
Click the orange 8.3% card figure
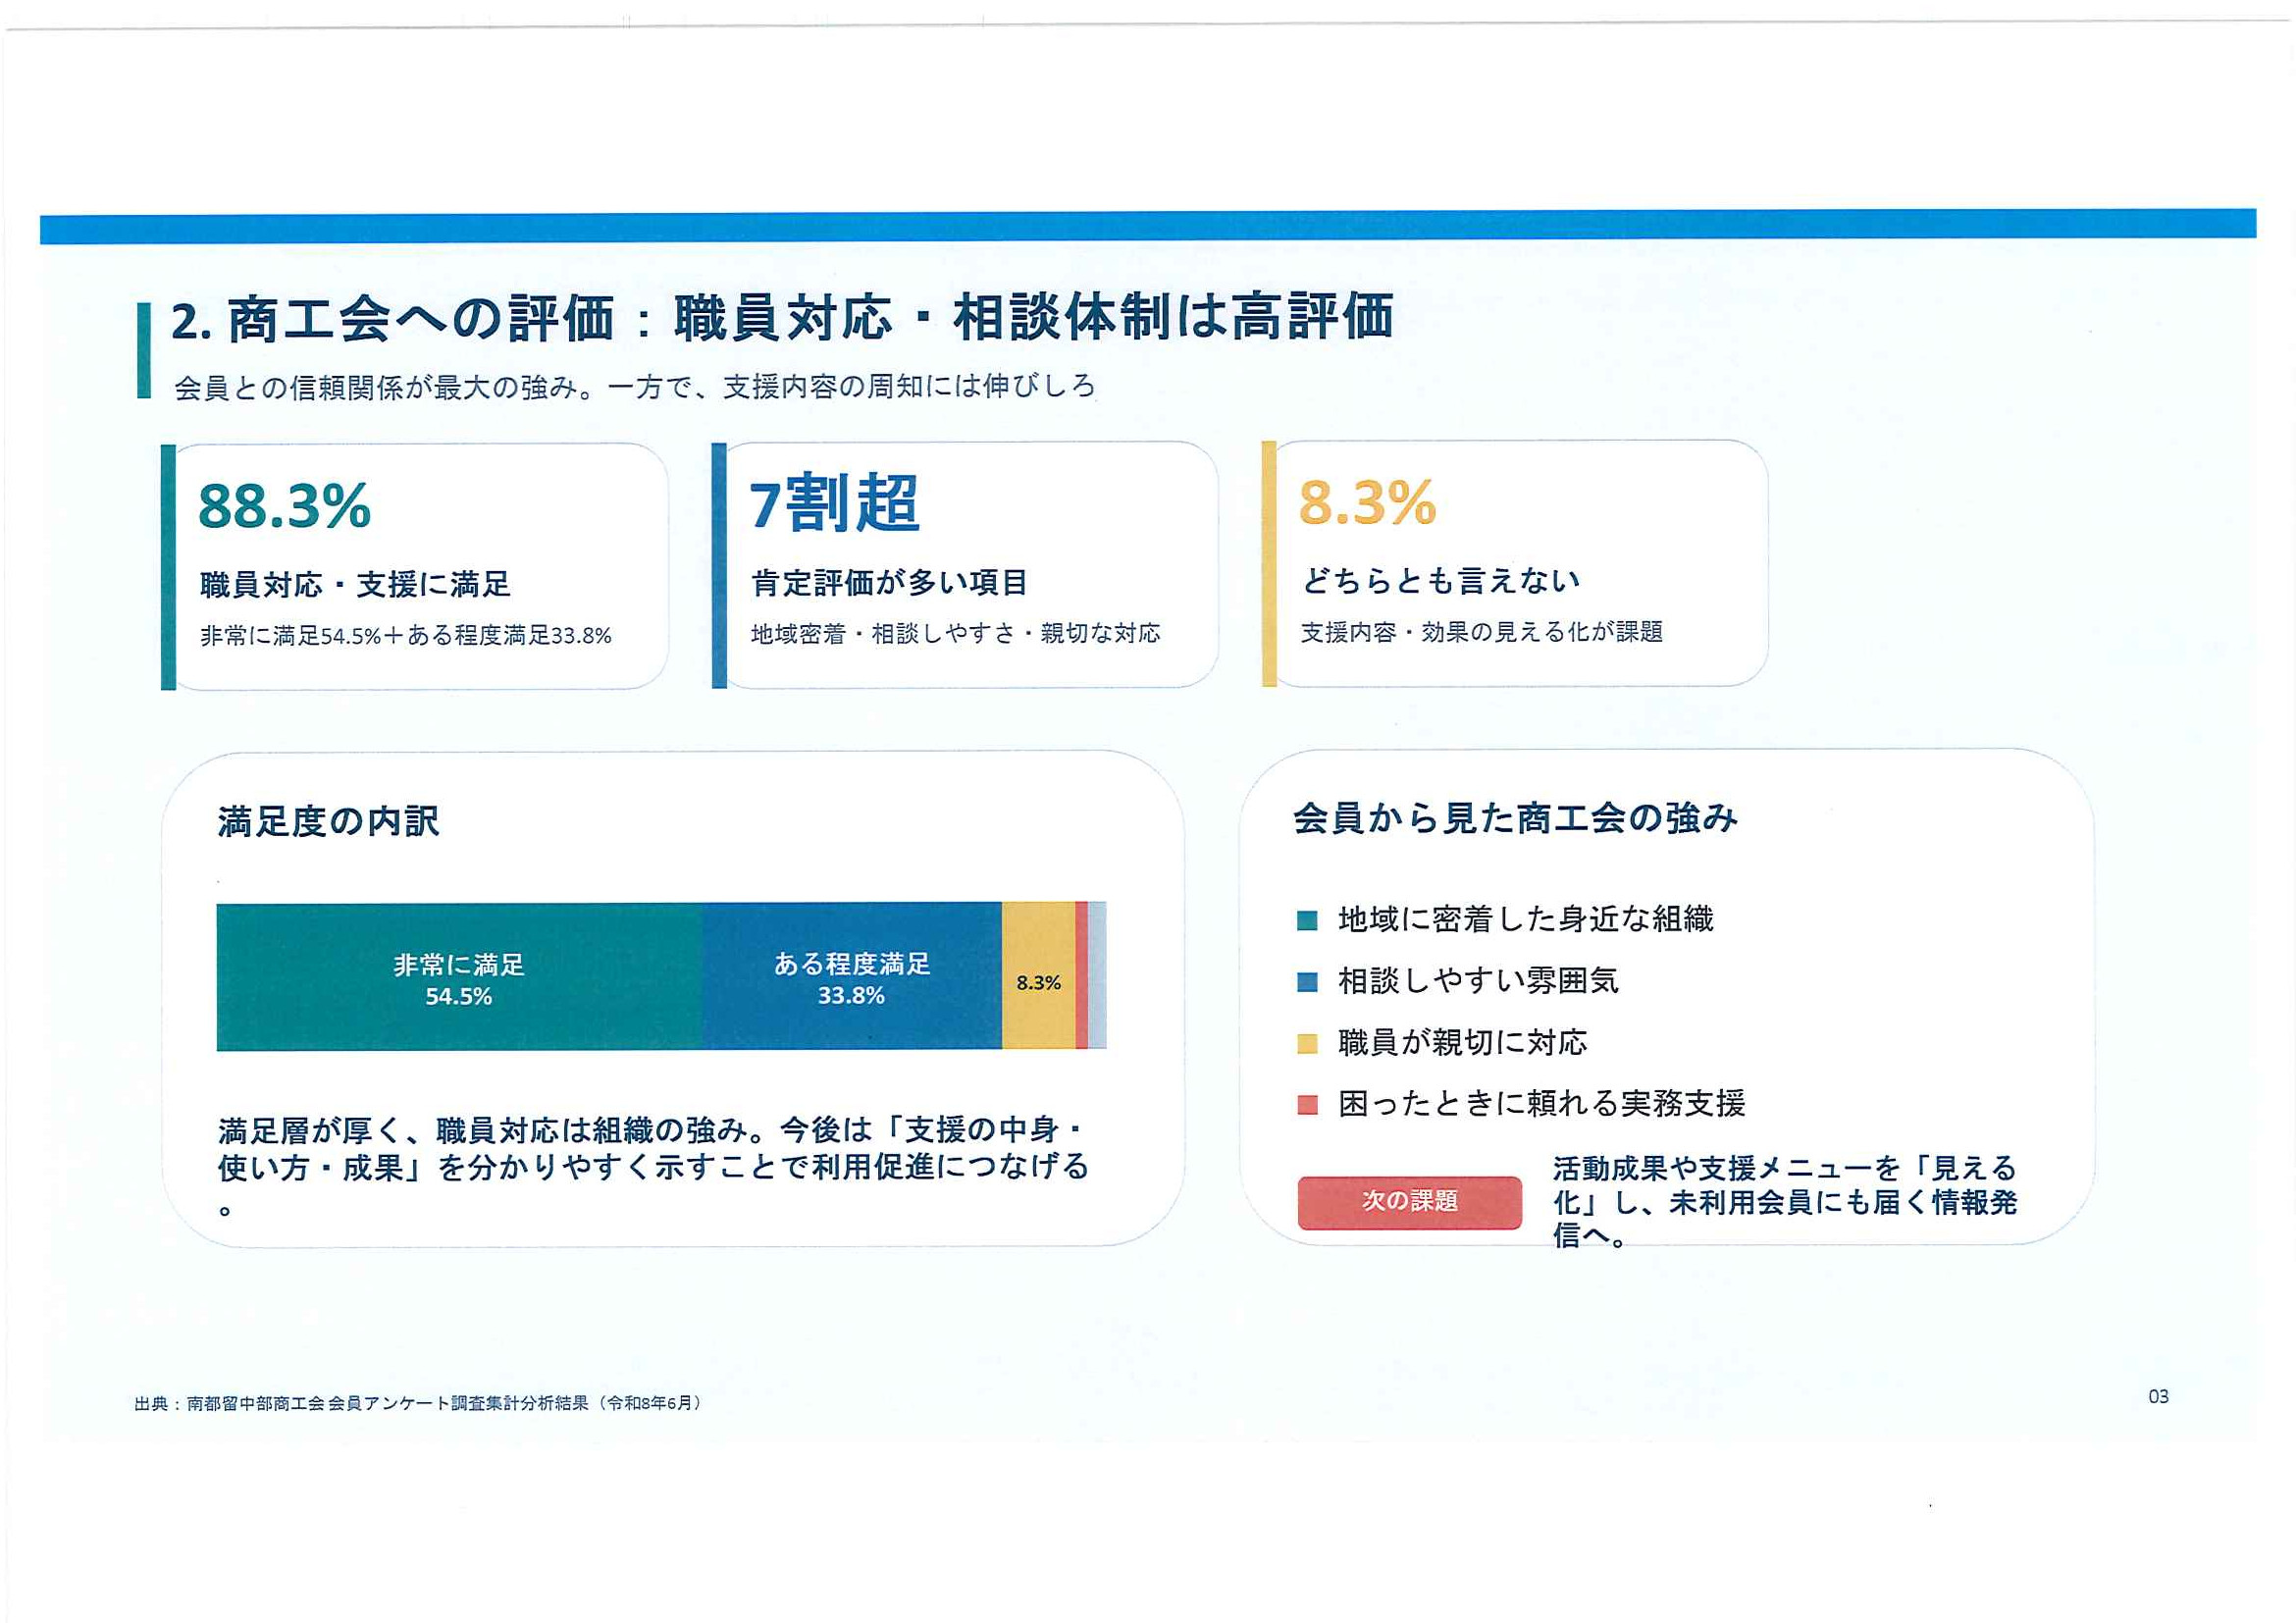click(1367, 502)
